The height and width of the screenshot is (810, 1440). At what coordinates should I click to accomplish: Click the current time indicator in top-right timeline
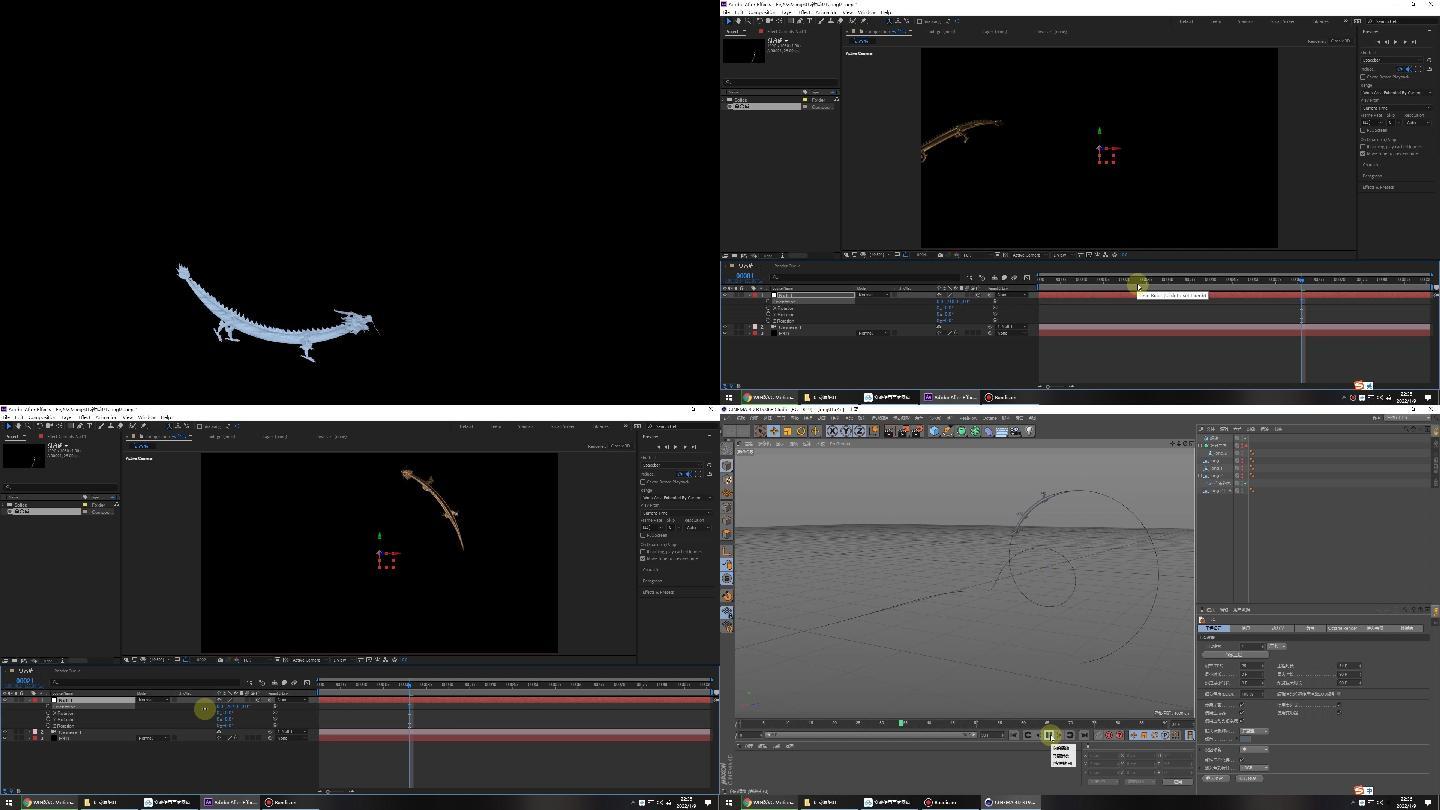(x=1301, y=280)
